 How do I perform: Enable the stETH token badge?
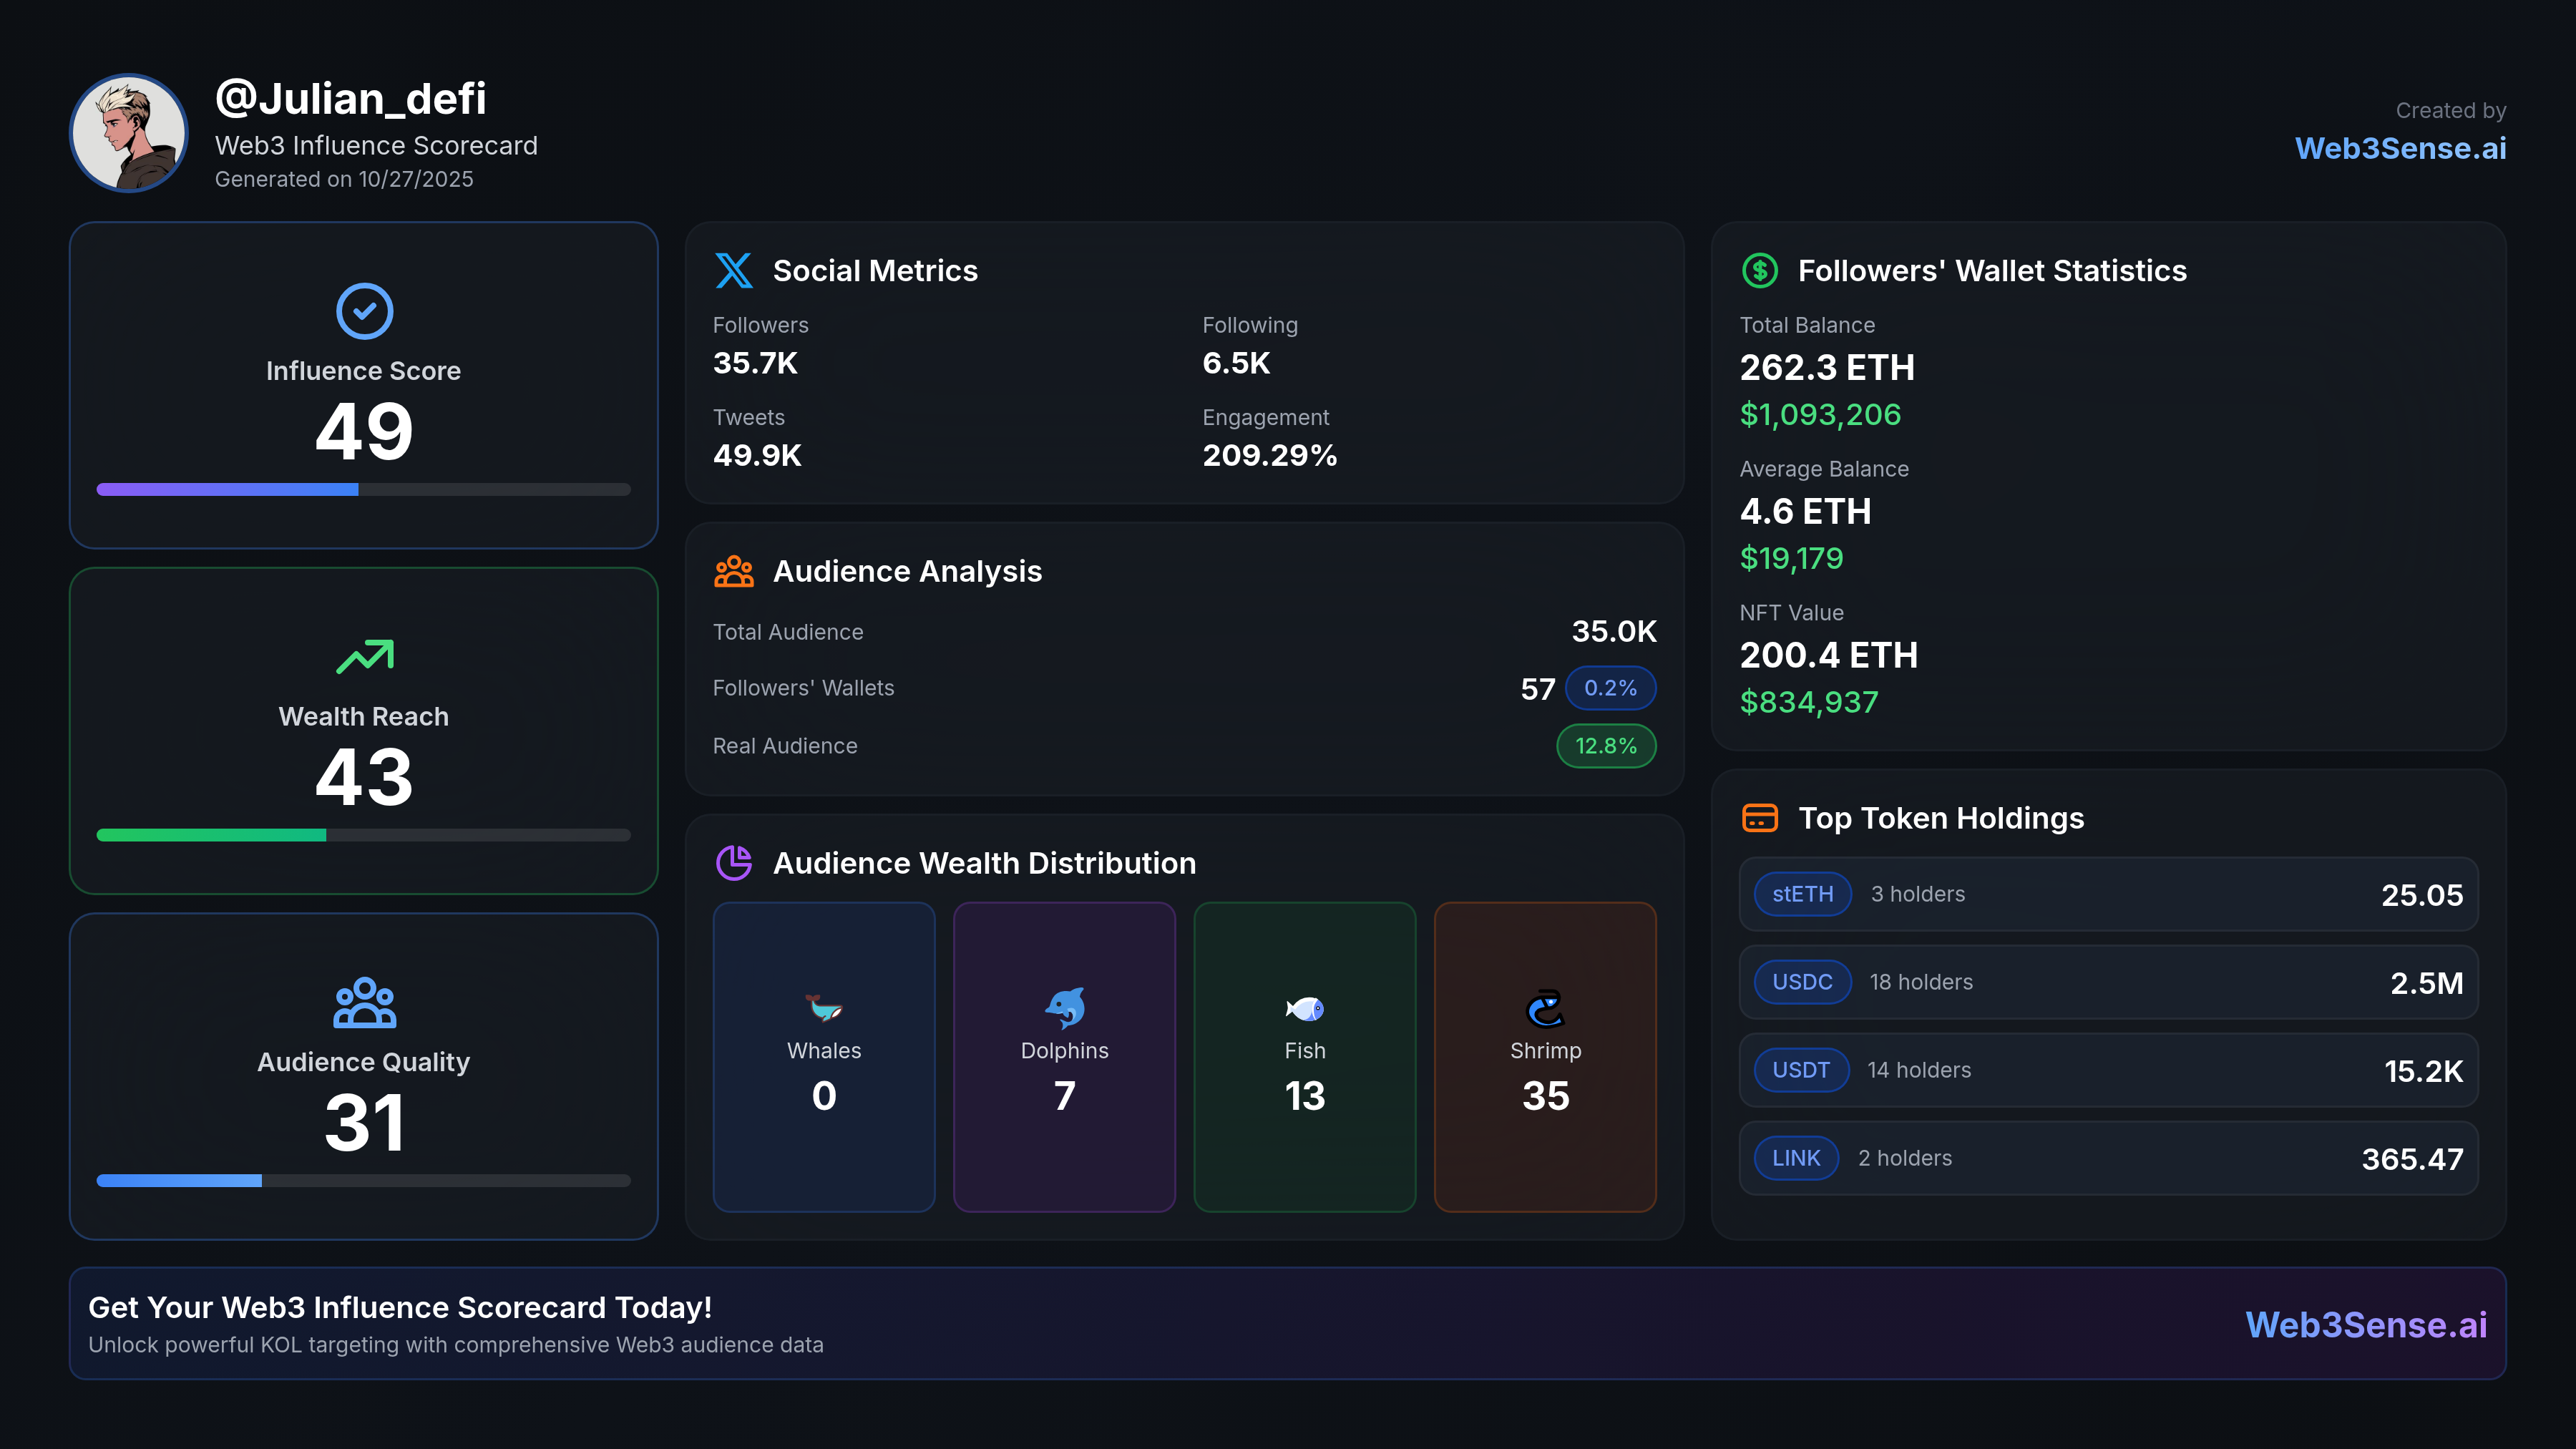click(x=1802, y=894)
